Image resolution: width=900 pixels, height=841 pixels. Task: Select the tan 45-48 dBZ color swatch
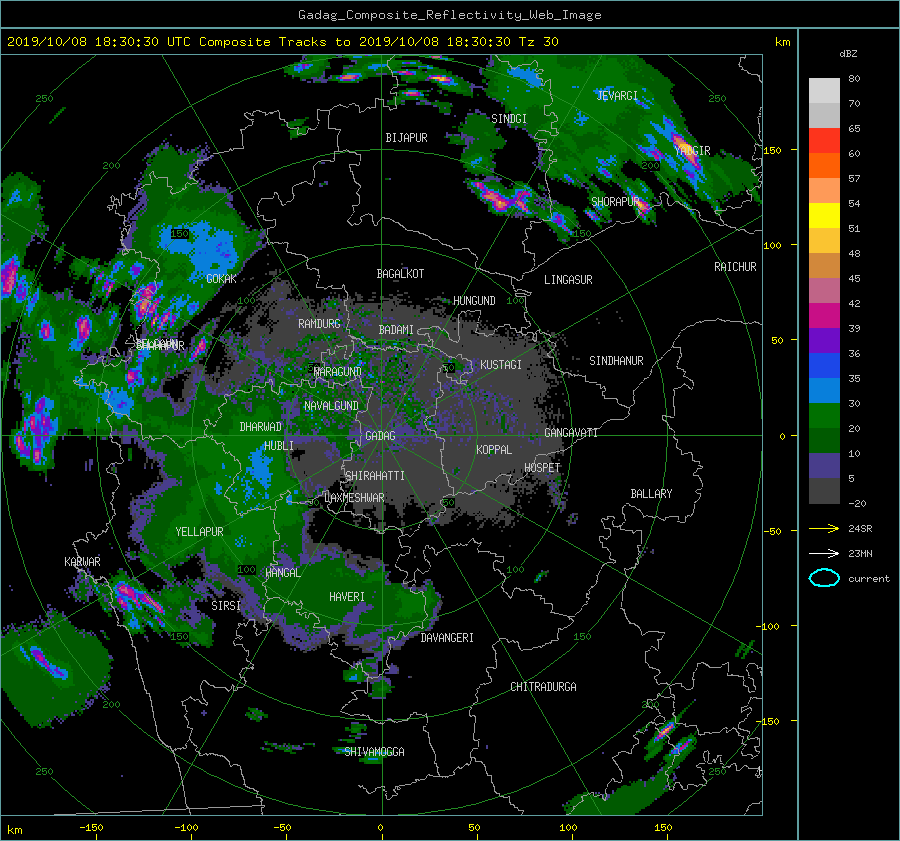pos(824,265)
